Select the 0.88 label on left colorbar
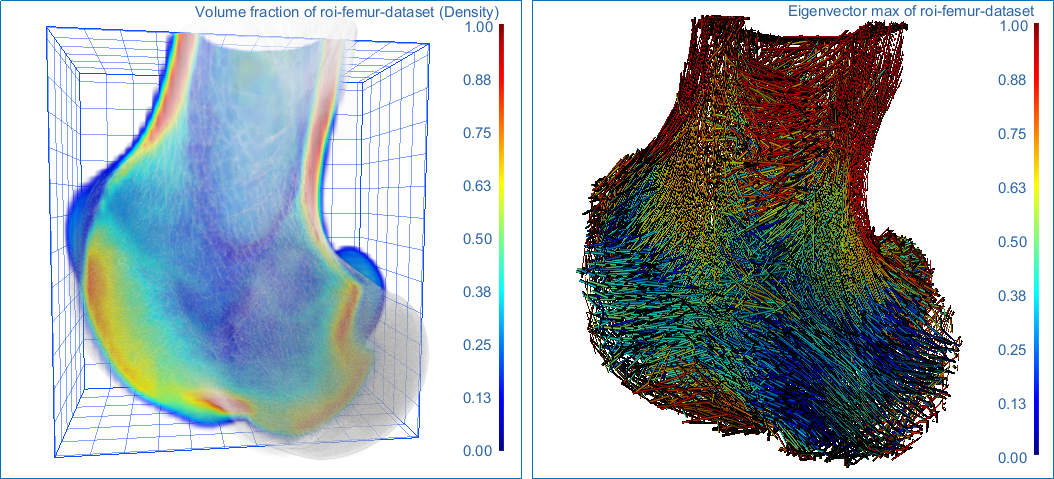 tap(476, 81)
